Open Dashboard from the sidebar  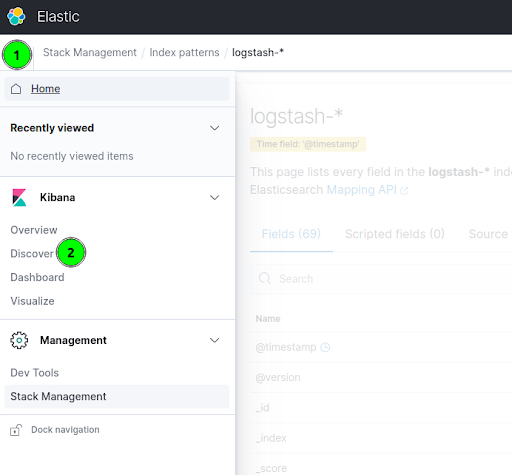pyautogui.click(x=37, y=277)
